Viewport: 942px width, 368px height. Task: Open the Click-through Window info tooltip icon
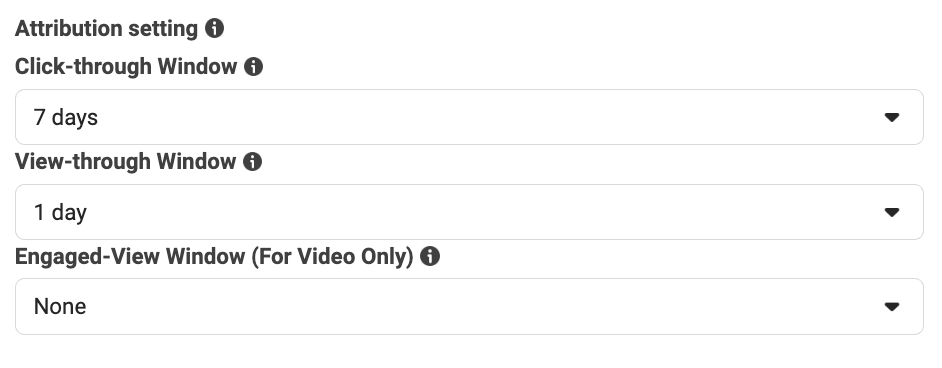point(254,67)
